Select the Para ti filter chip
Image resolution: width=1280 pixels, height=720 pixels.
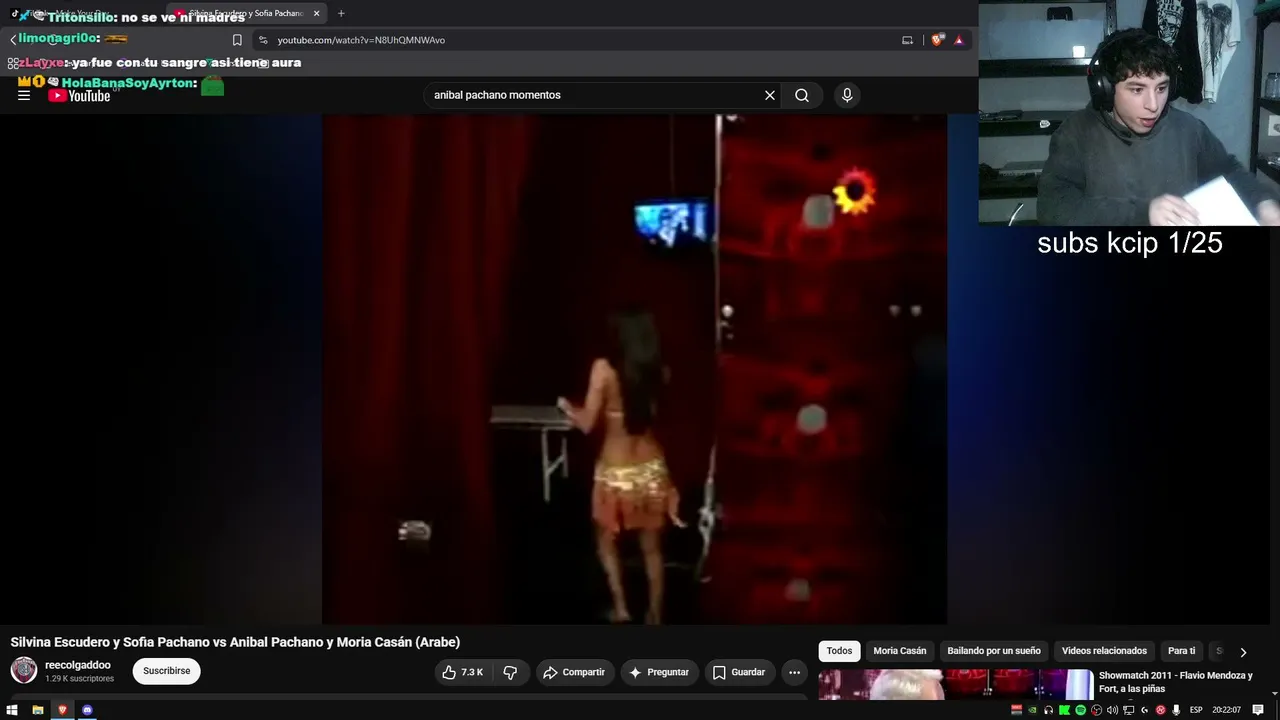pyautogui.click(x=1182, y=651)
